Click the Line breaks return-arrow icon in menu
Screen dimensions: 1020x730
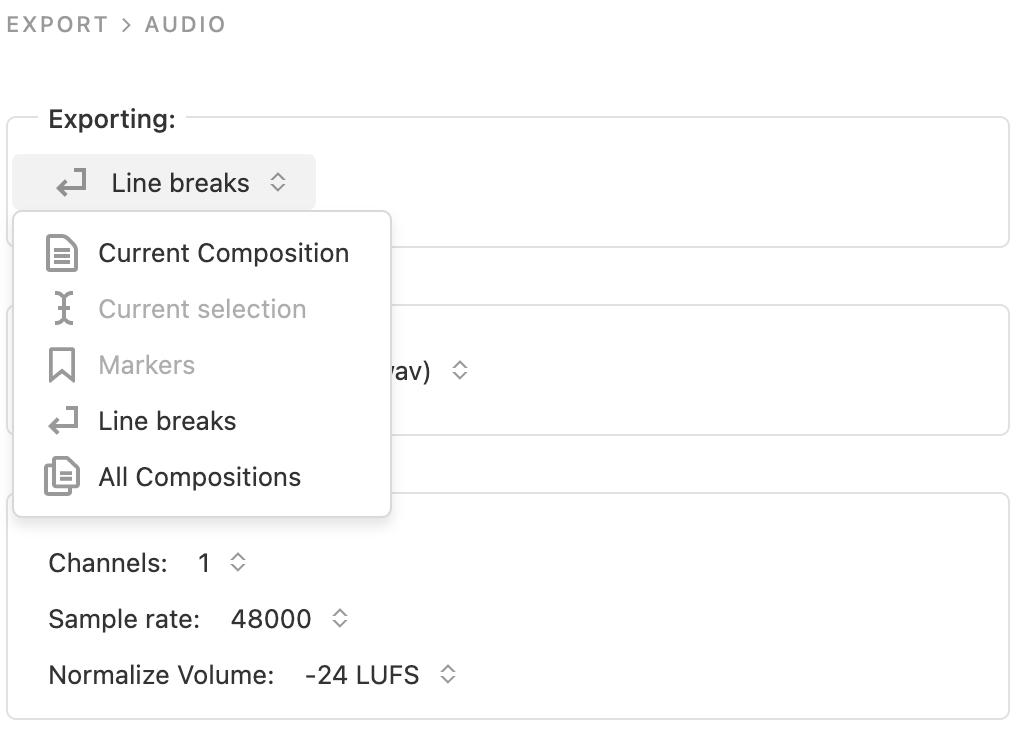click(63, 421)
